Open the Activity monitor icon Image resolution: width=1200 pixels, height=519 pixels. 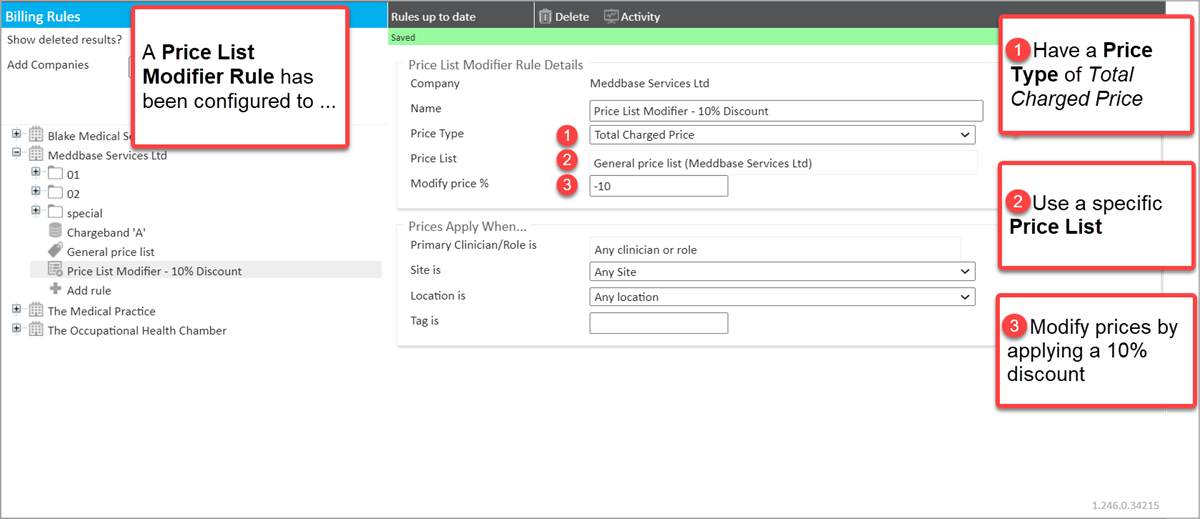pyautogui.click(x=612, y=17)
